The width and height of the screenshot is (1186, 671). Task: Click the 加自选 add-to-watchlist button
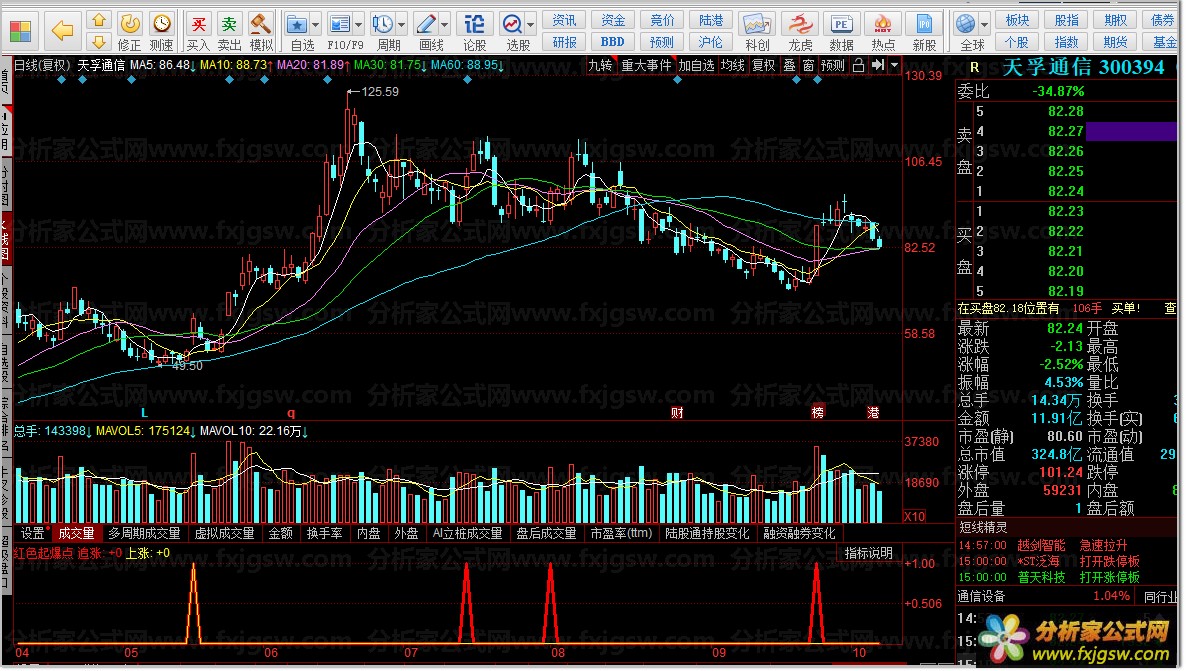click(696, 66)
